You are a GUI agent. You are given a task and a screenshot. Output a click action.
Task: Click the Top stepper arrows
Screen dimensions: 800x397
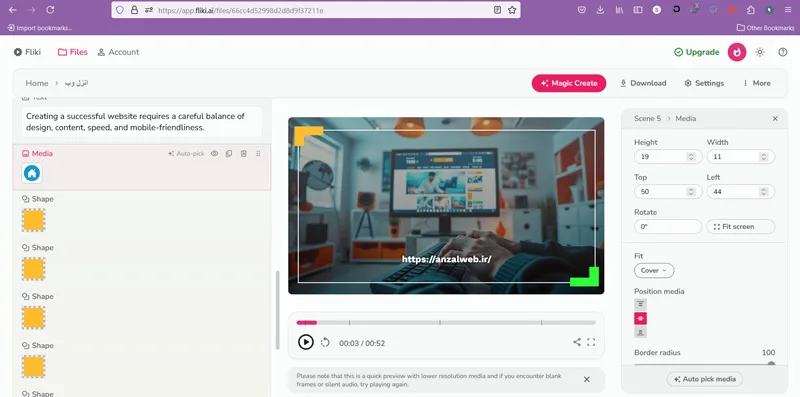(x=691, y=192)
